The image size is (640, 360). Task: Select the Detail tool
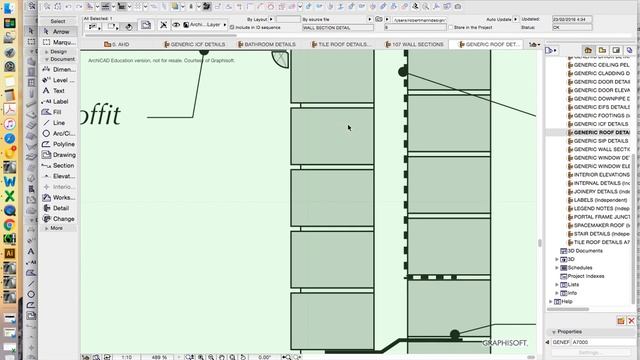point(58,208)
